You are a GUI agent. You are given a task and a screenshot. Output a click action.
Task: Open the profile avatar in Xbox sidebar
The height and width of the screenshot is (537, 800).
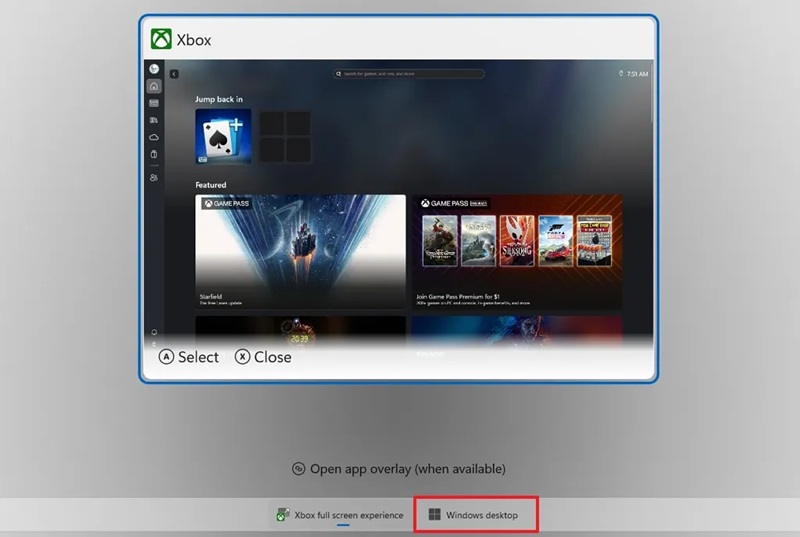(x=154, y=69)
